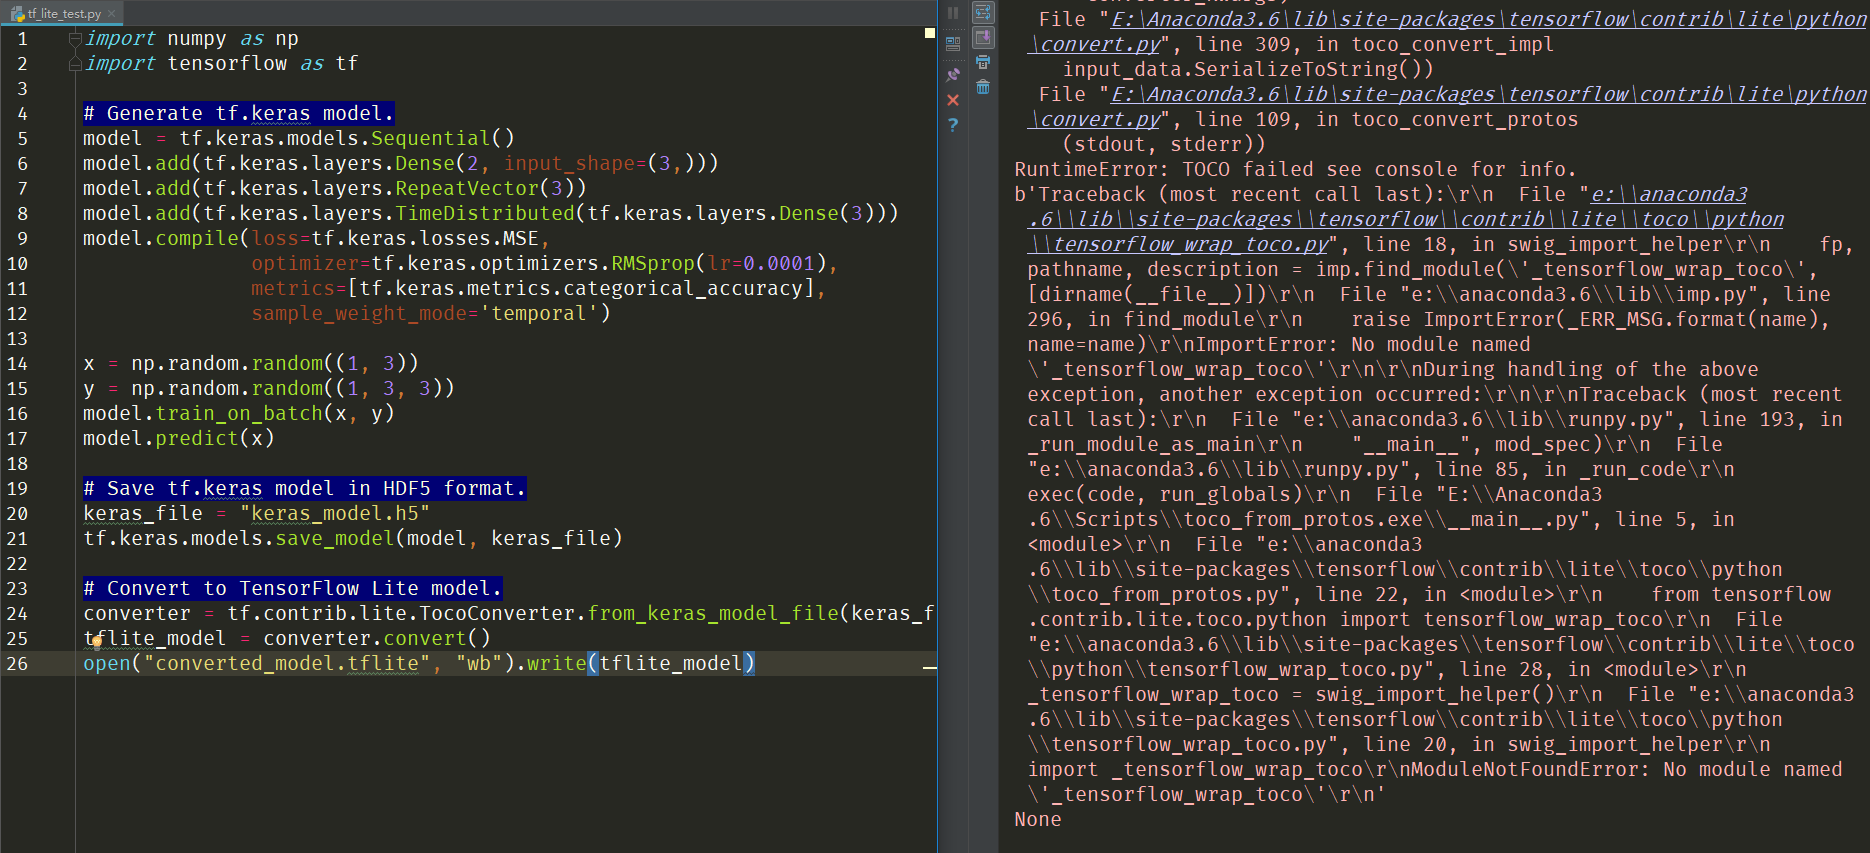Screen dimensions: 1870x853
Task: Click 'from_keras_model_file' on line 24
Action: point(713,614)
